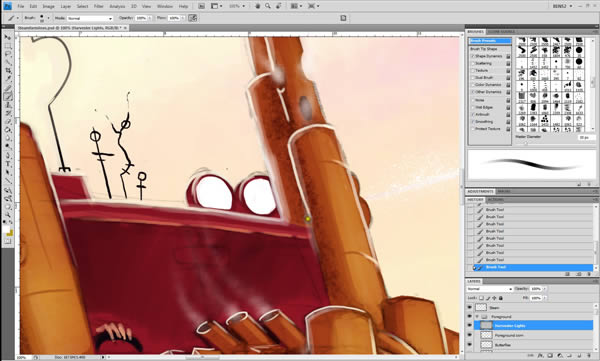The width and height of the screenshot is (600, 361).
Task: Hide the Harvester Lights layer
Action: click(470, 326)
